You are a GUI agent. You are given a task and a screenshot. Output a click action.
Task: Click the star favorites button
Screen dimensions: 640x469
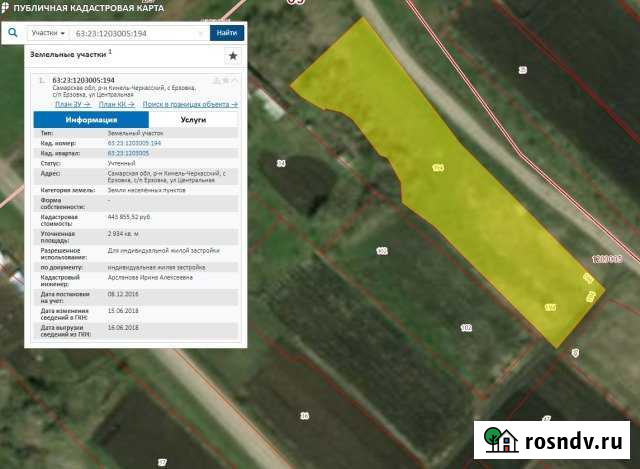pyautogui.click(x=233, y=56)
